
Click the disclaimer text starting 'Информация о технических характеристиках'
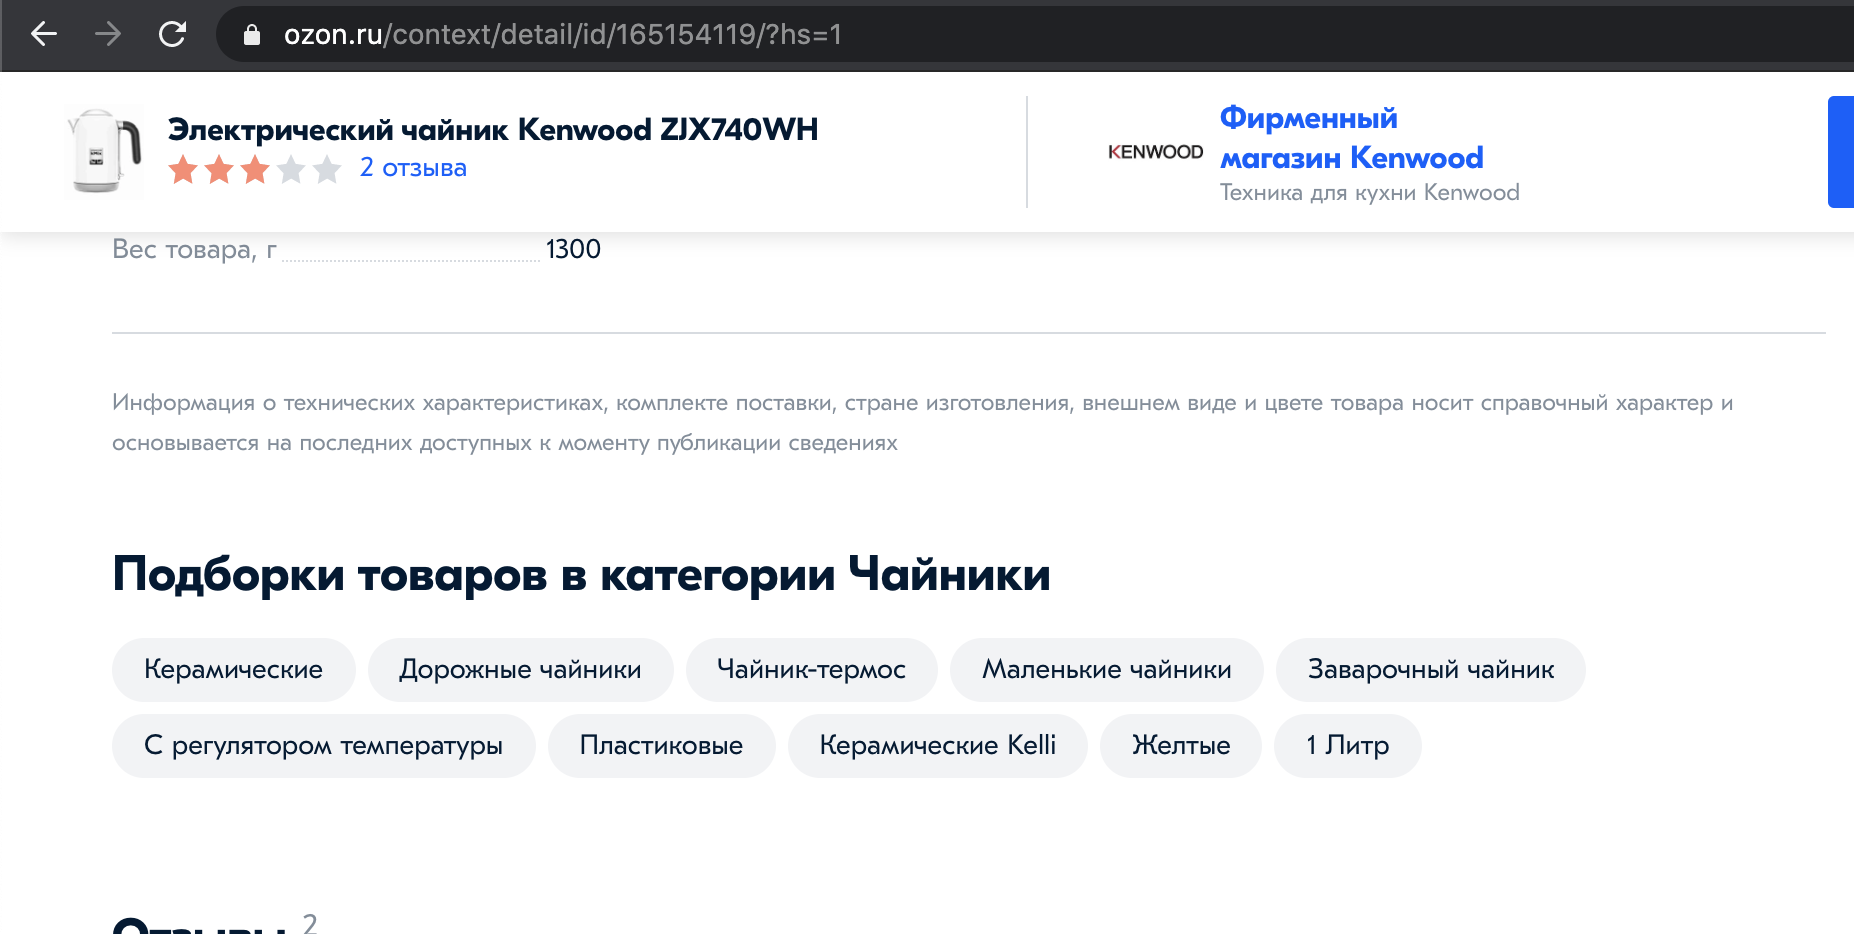click(x=922, y=423)
